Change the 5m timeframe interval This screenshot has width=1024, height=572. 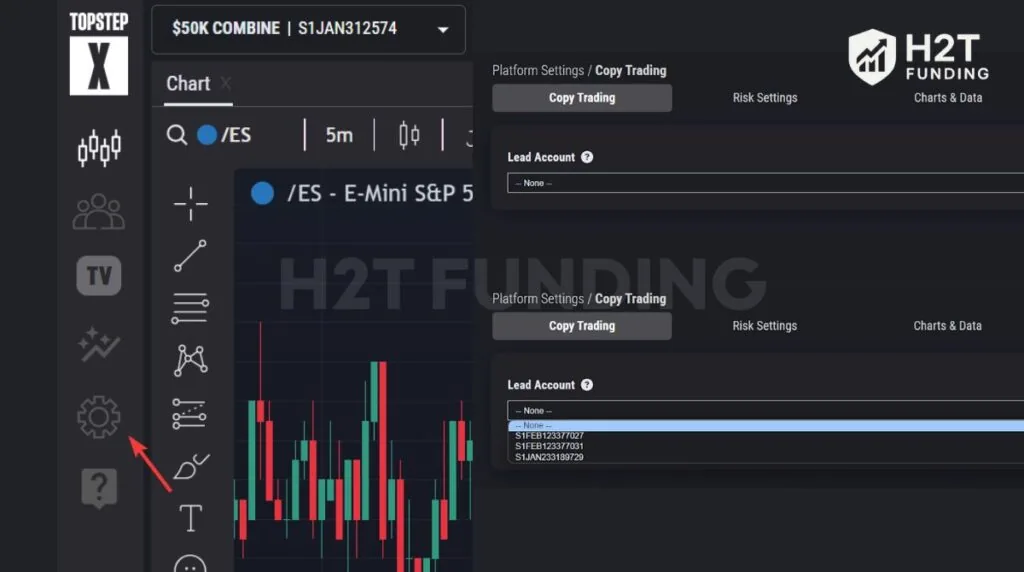(339, 135)
